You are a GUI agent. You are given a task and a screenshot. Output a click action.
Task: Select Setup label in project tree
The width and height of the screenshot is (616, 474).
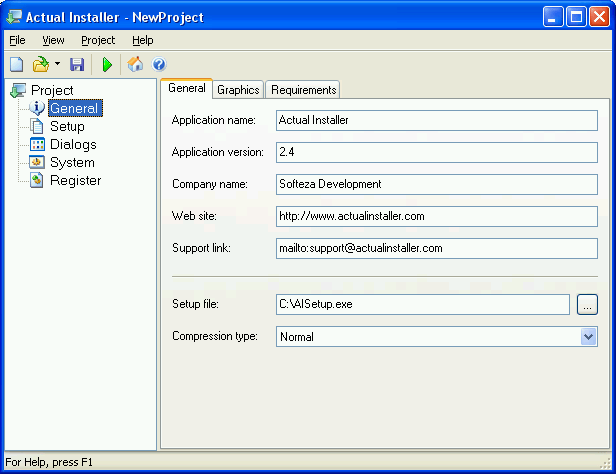tap(67, 126)
